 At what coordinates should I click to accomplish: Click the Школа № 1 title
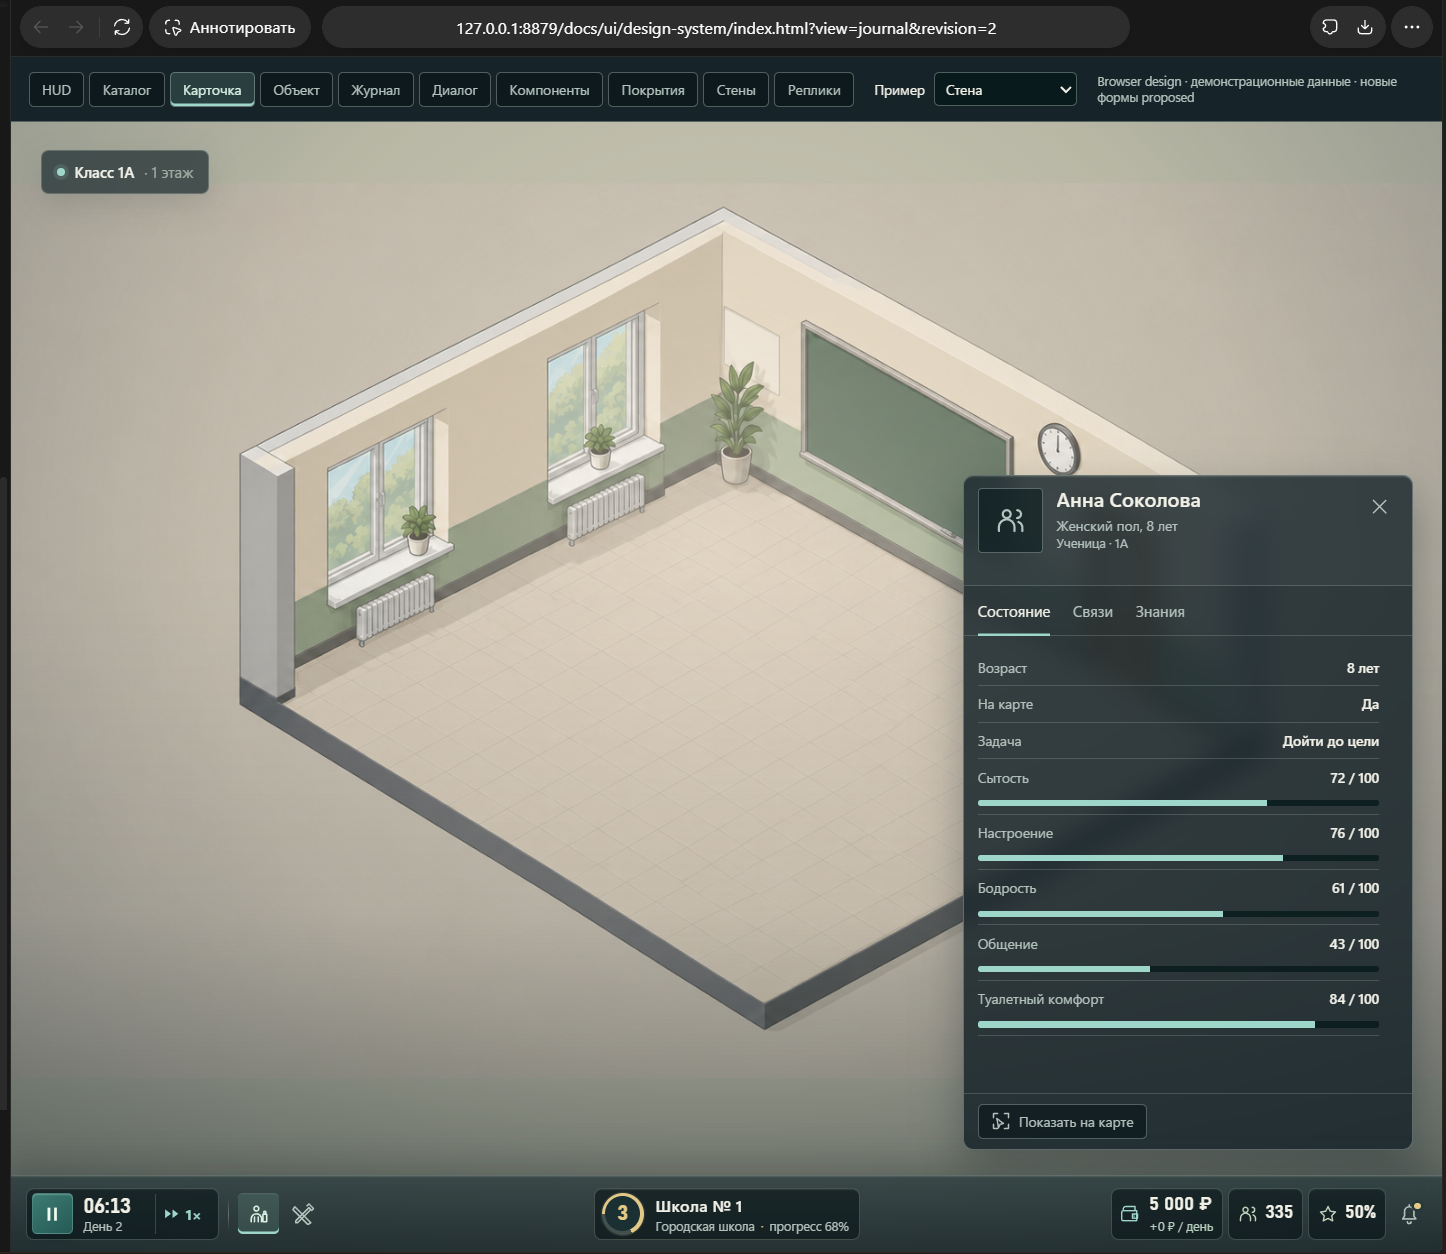[x=699, y=1206]
